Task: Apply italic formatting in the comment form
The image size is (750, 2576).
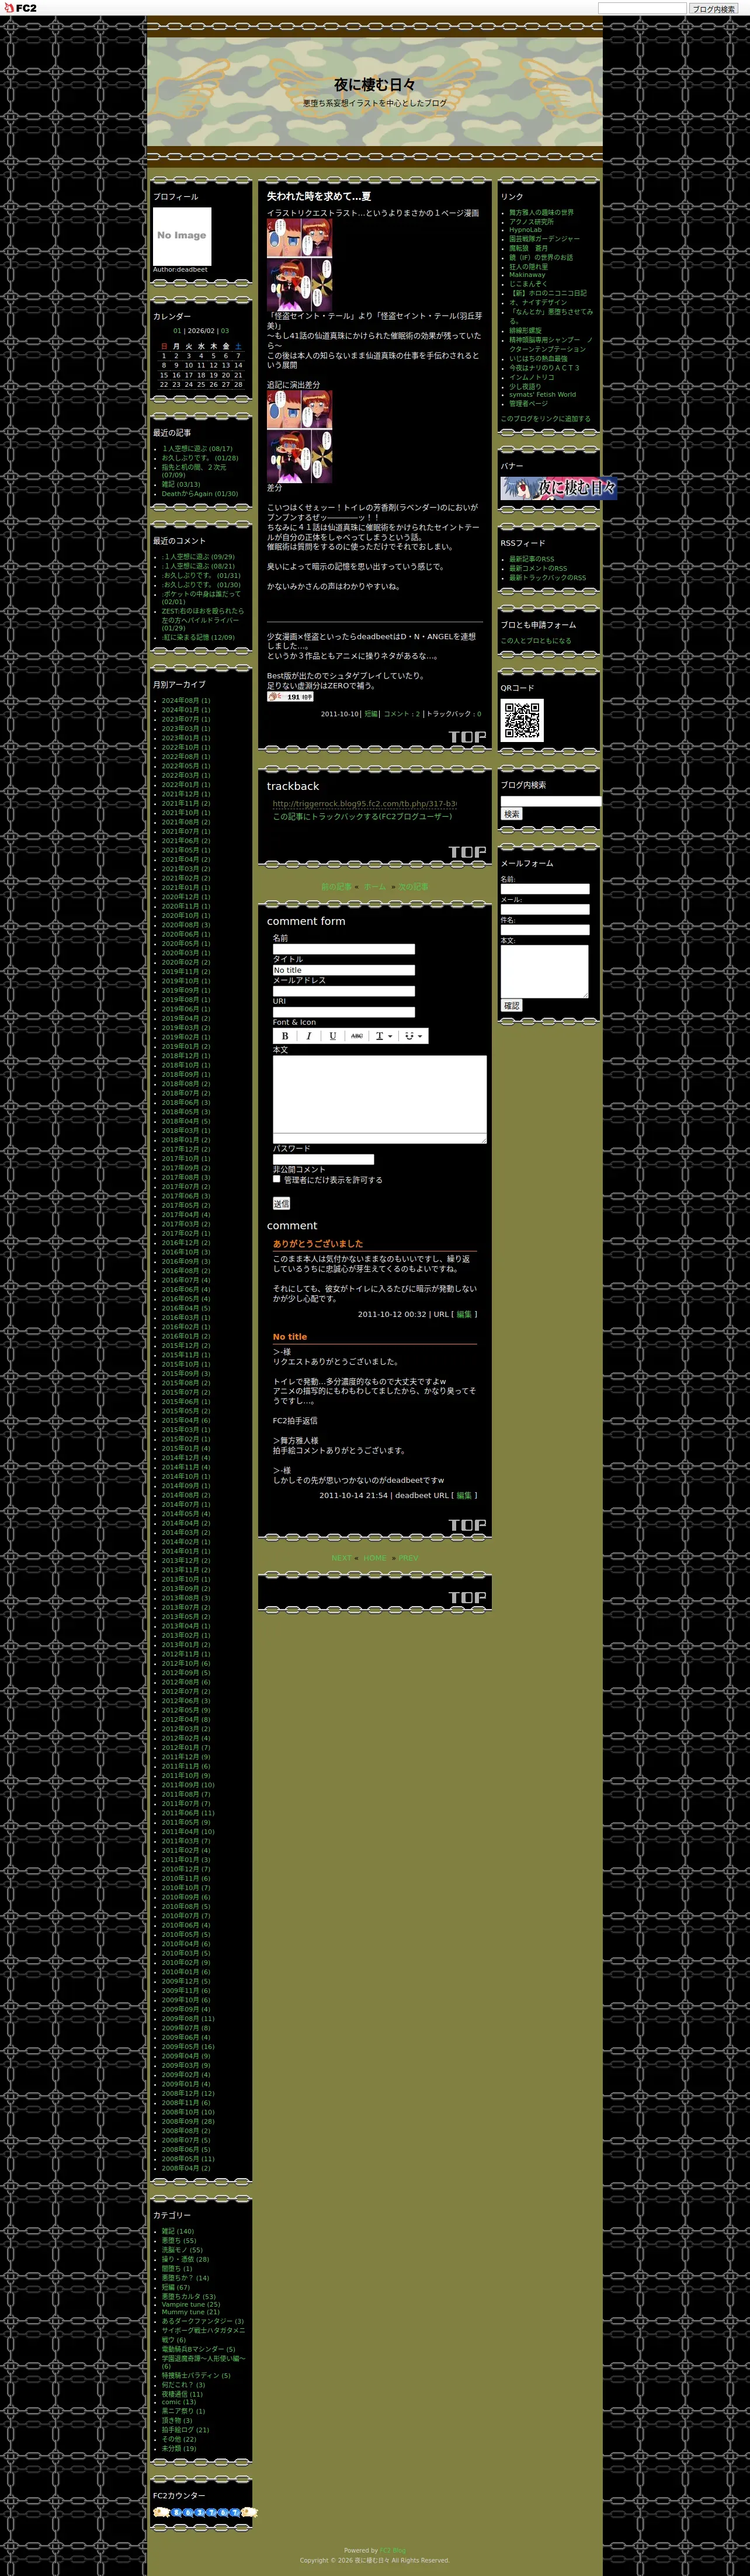Action: pos(309,1036)
